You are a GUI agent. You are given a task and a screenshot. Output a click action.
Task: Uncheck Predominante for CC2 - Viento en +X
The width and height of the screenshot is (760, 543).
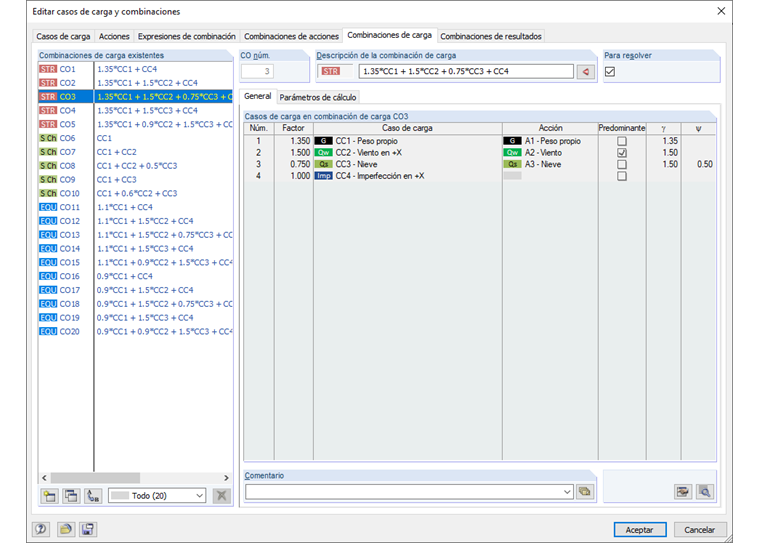point(622,153)
